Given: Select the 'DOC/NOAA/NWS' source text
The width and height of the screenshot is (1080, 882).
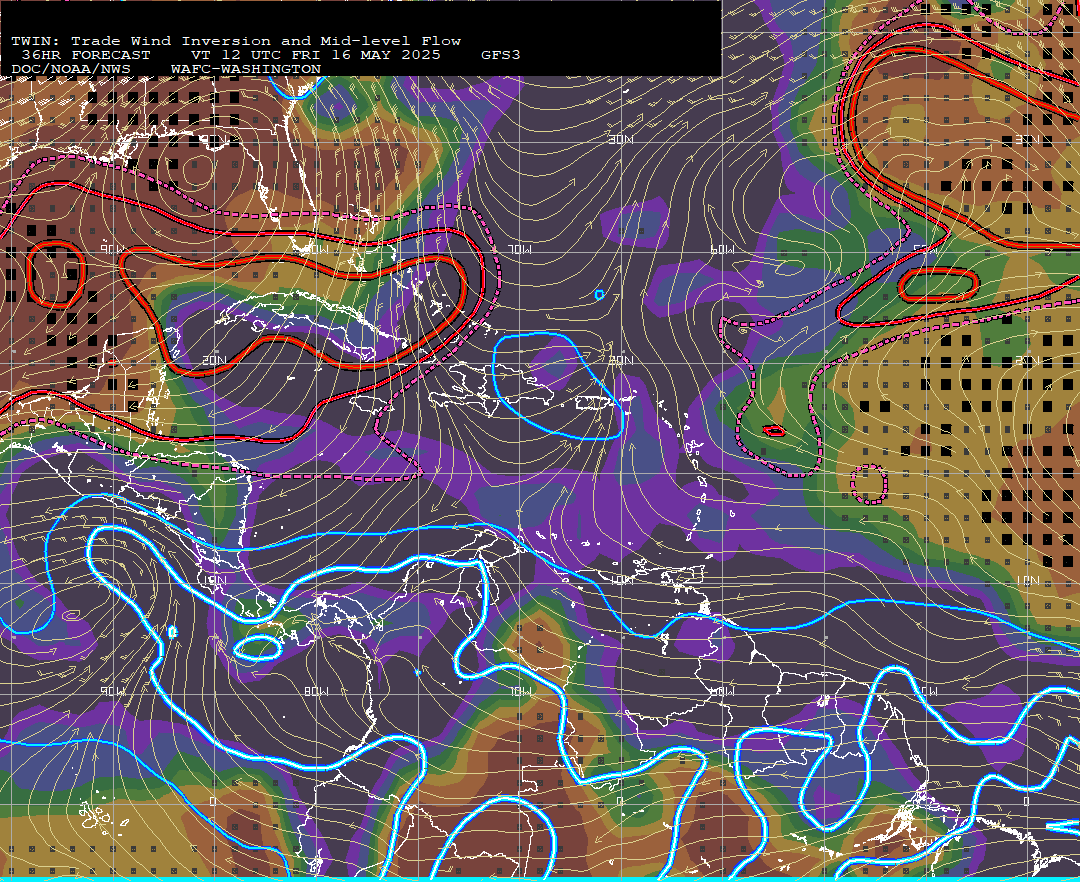Looking at the screenshot, I should pyautogui.click(x=71, y=70).
